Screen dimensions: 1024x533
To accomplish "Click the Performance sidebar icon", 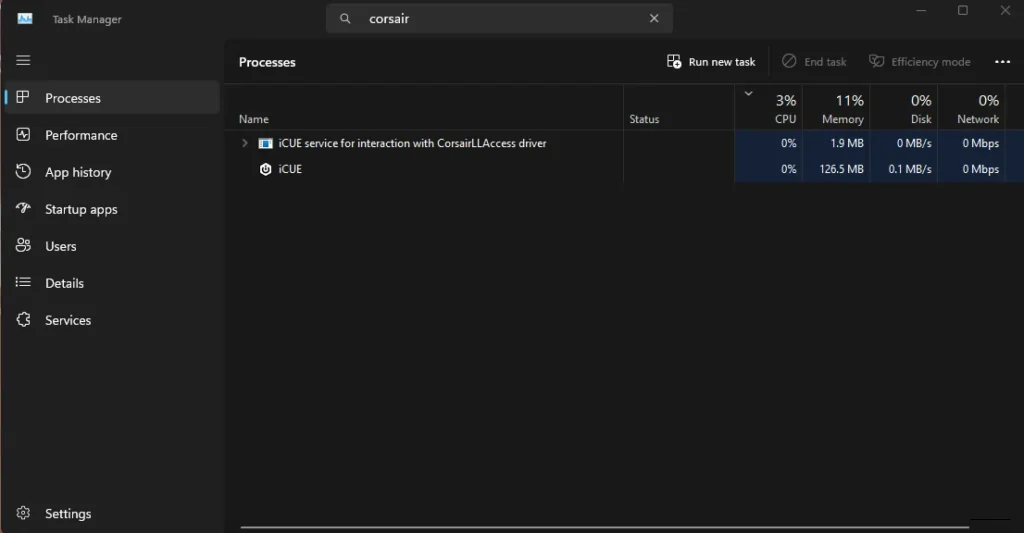I will (x=23, y=135).
